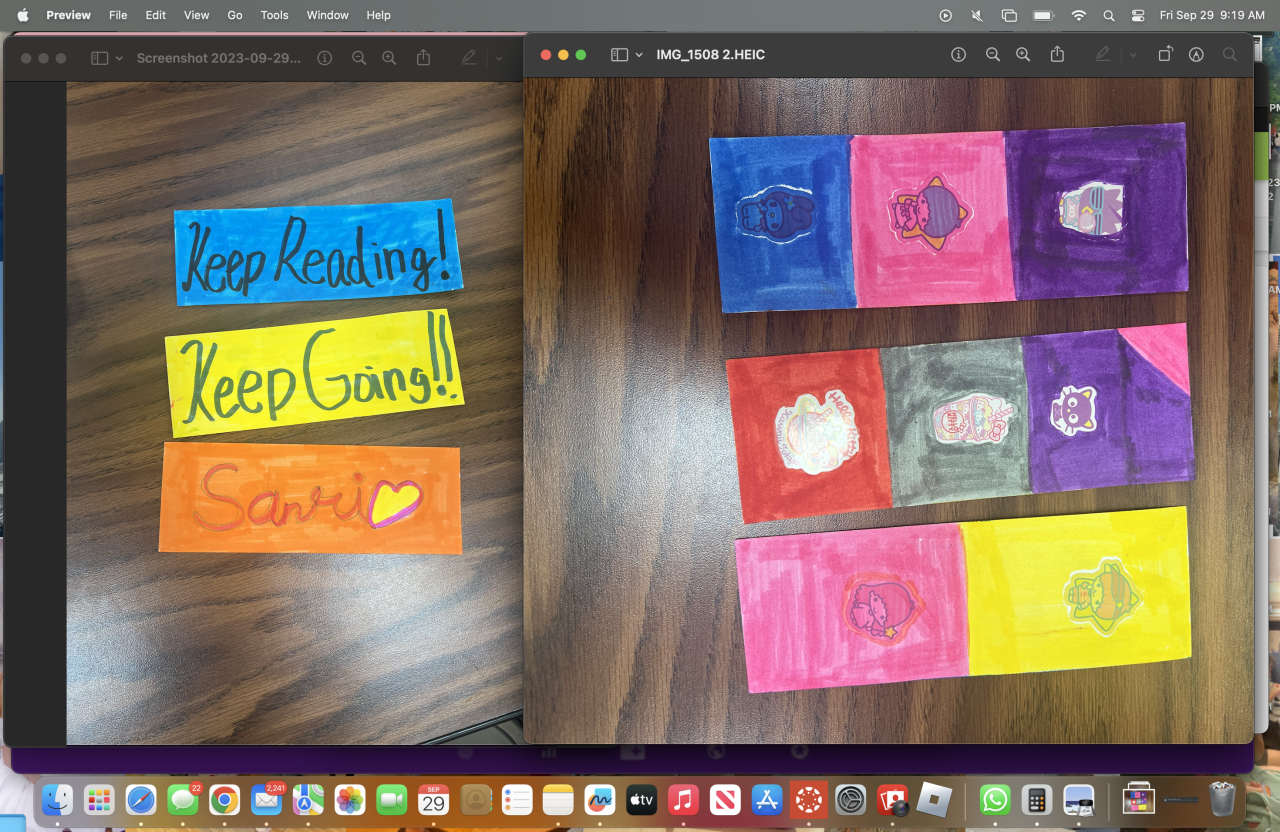Open the Help menu
1280x832 pixels.
[x=378, y=15]
